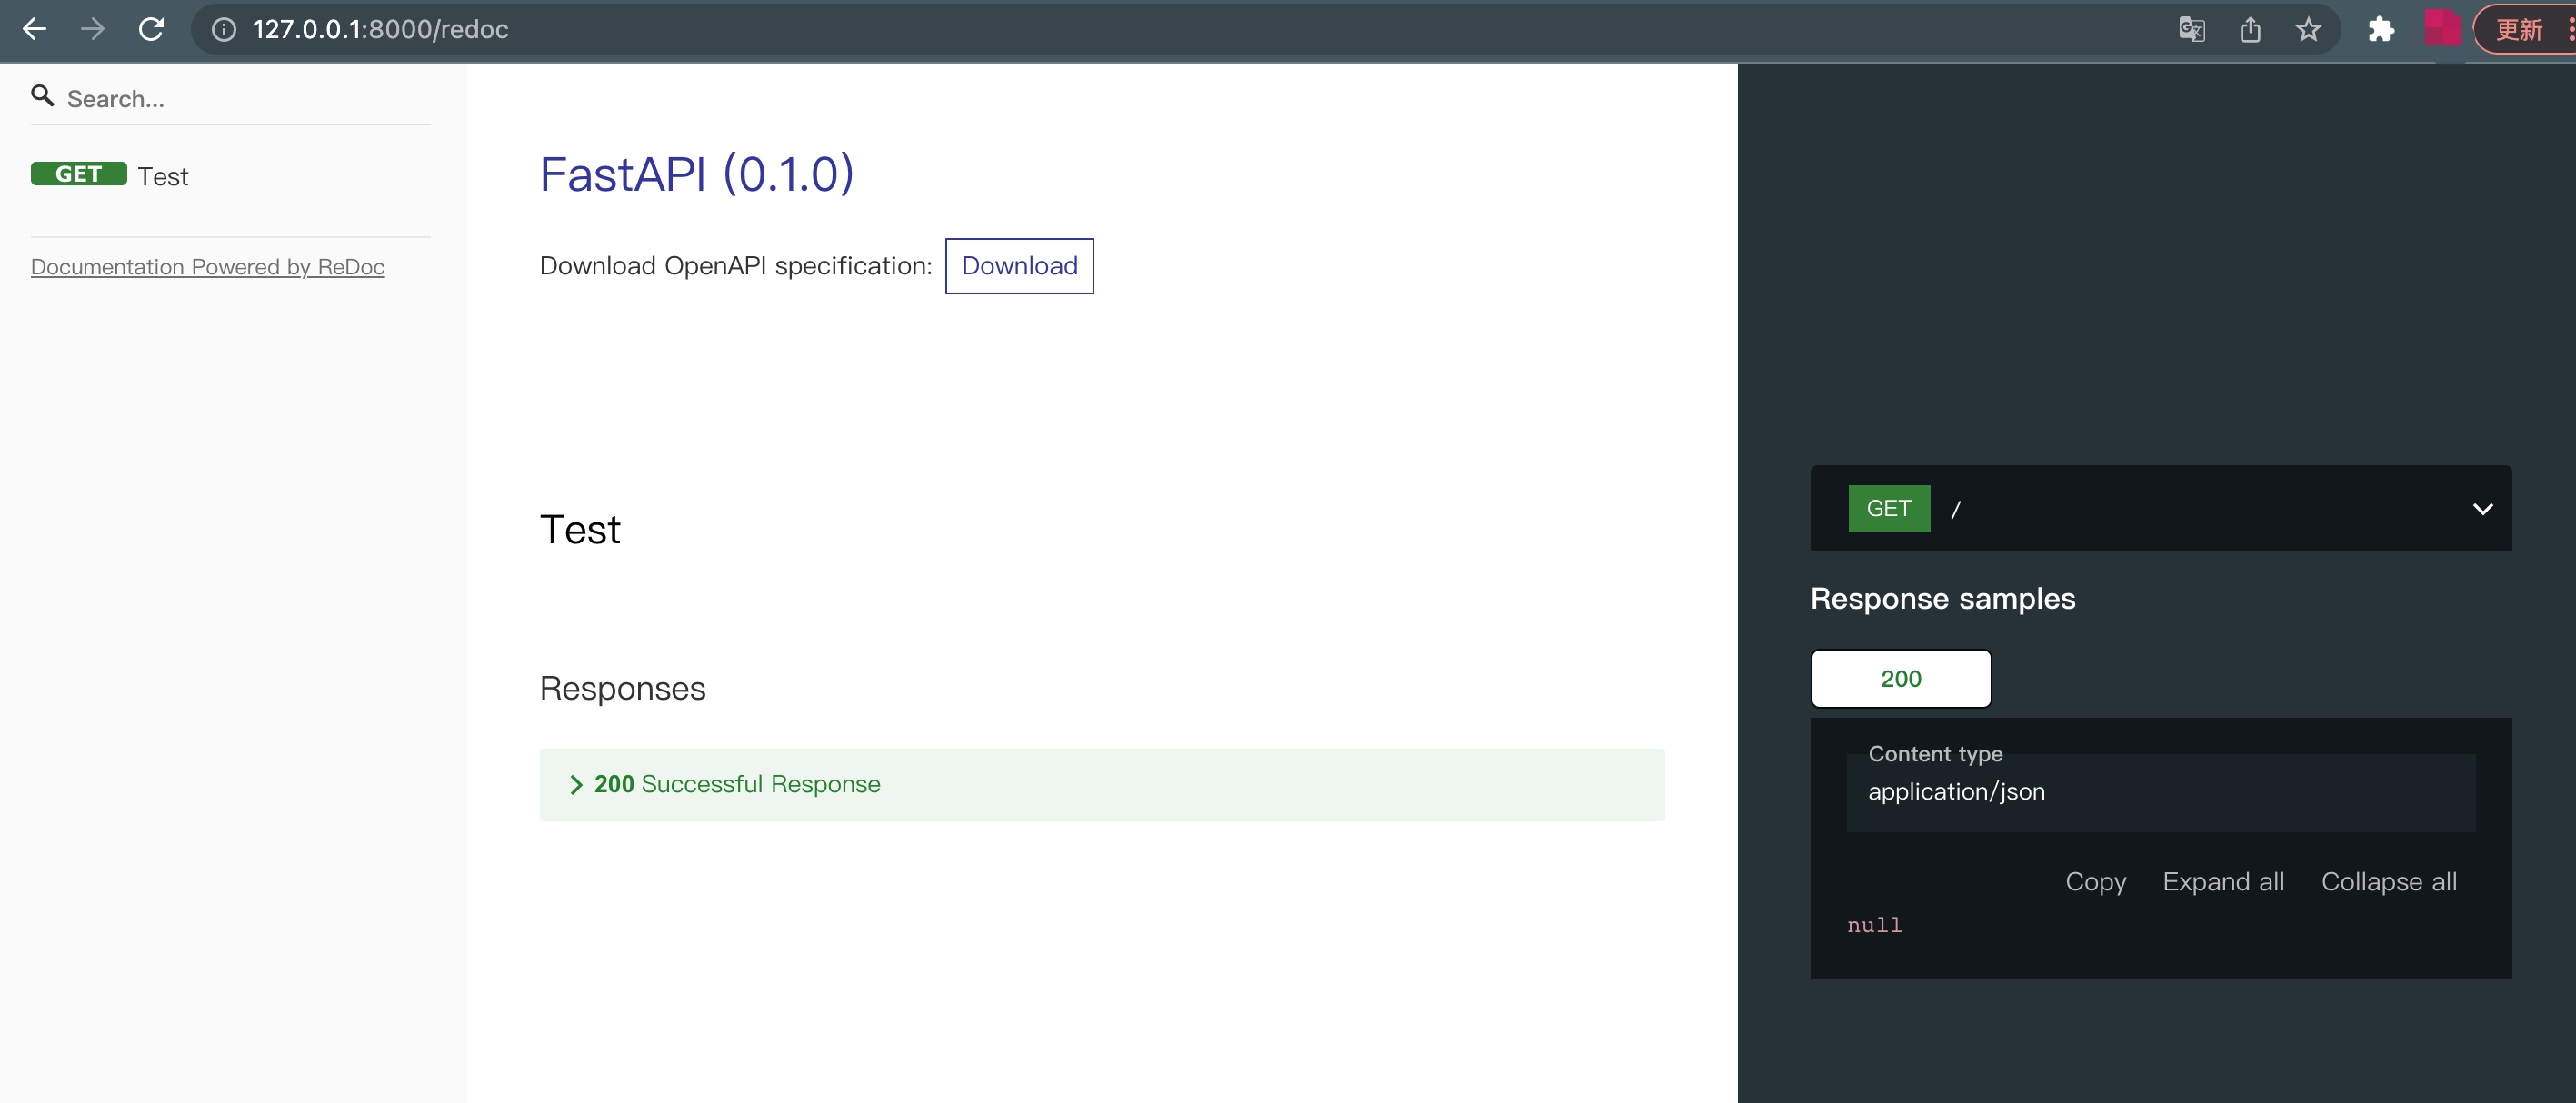The width and height of the screenshot is (2576, 1103).
Task: Open the Google Translate icon
Action: (2191, 30)
